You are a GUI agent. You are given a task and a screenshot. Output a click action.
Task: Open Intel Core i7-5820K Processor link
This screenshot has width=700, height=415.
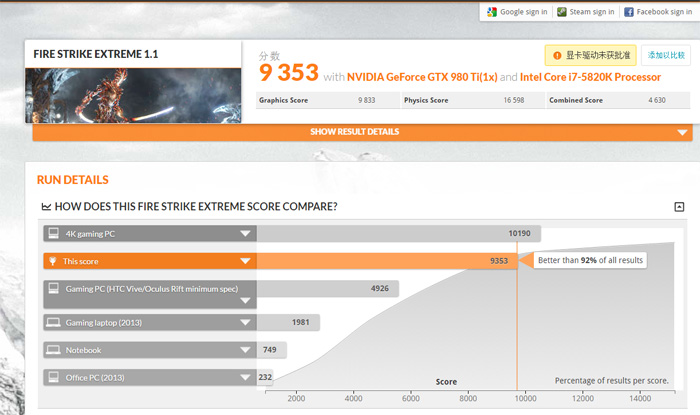pos(590,77)
